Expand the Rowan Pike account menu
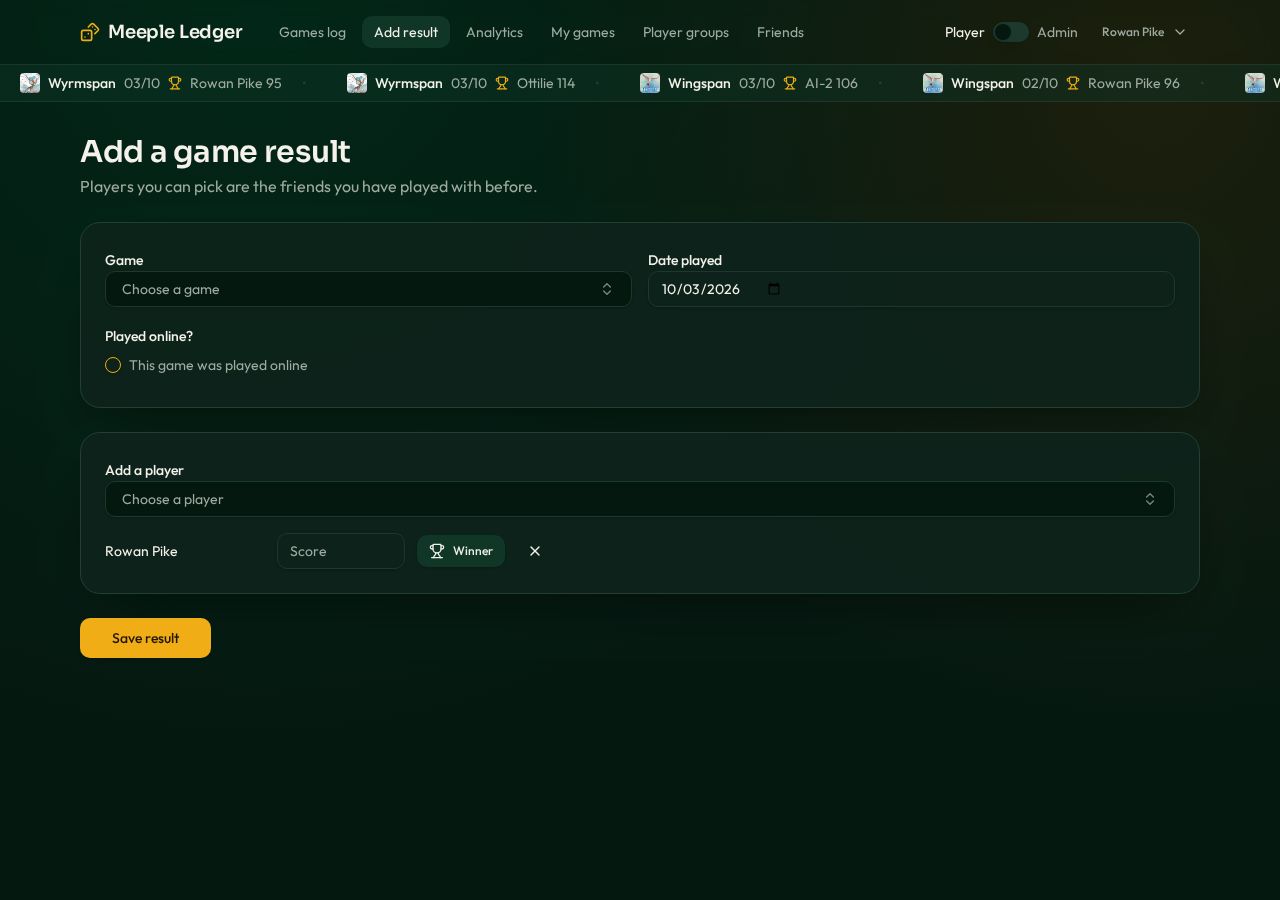The image size is (1280, 900). pos(1144,32)
